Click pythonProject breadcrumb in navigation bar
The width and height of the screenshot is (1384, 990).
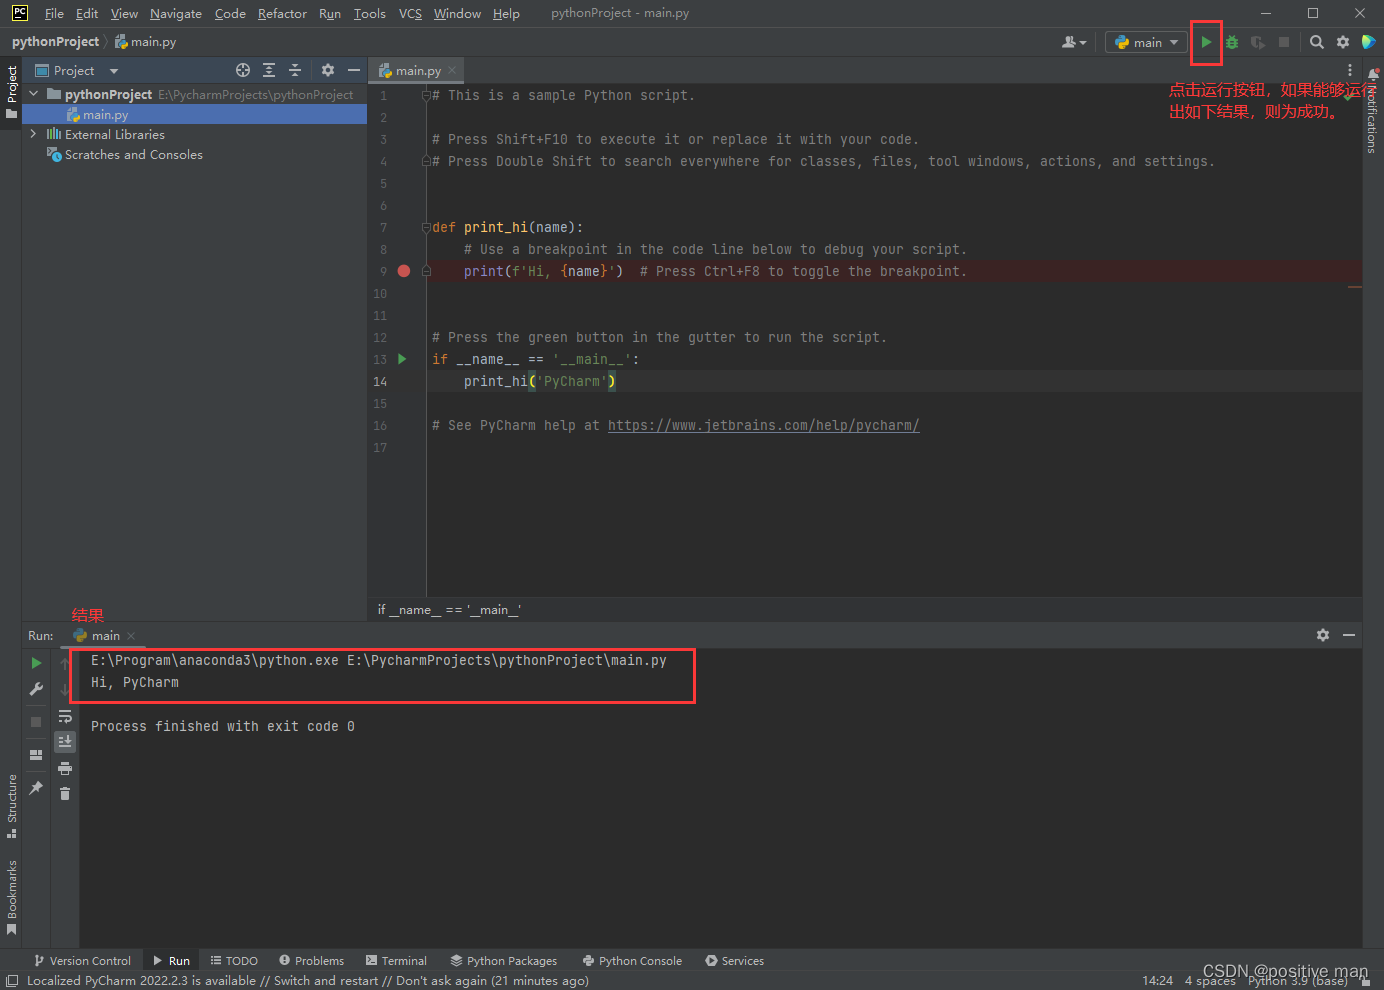point(55,42)
